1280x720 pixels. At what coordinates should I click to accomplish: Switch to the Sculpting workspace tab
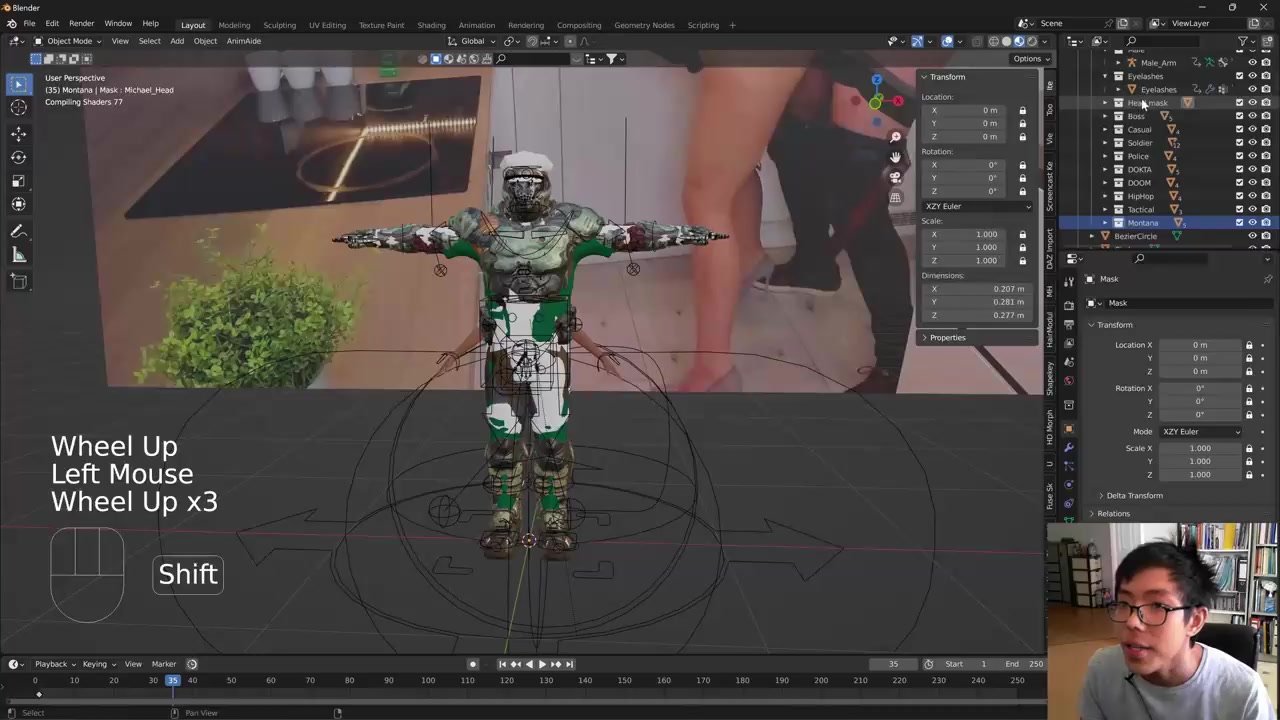279,25
